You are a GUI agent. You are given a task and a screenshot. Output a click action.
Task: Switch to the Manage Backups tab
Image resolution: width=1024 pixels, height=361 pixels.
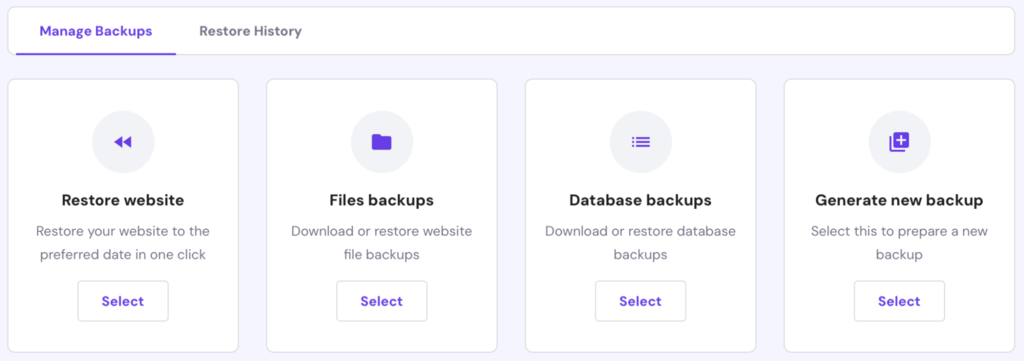click(96, 31)
